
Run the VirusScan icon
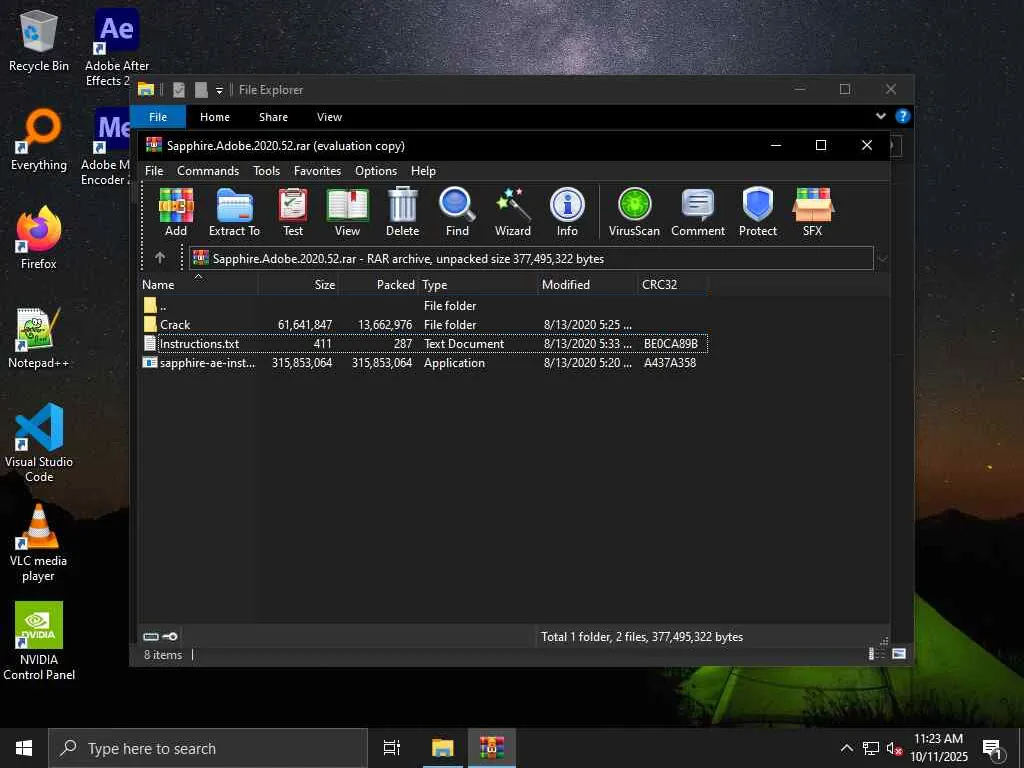(634, 212)
